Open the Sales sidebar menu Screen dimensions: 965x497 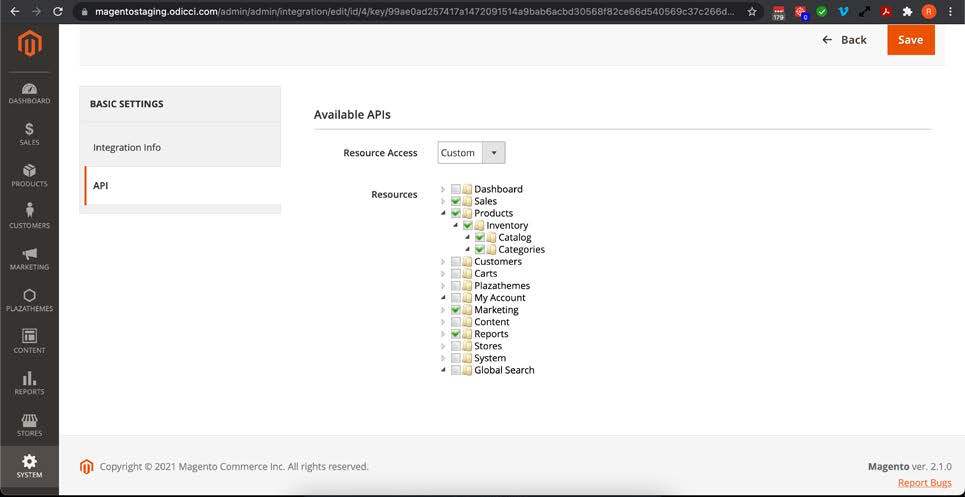coord(29,134)
